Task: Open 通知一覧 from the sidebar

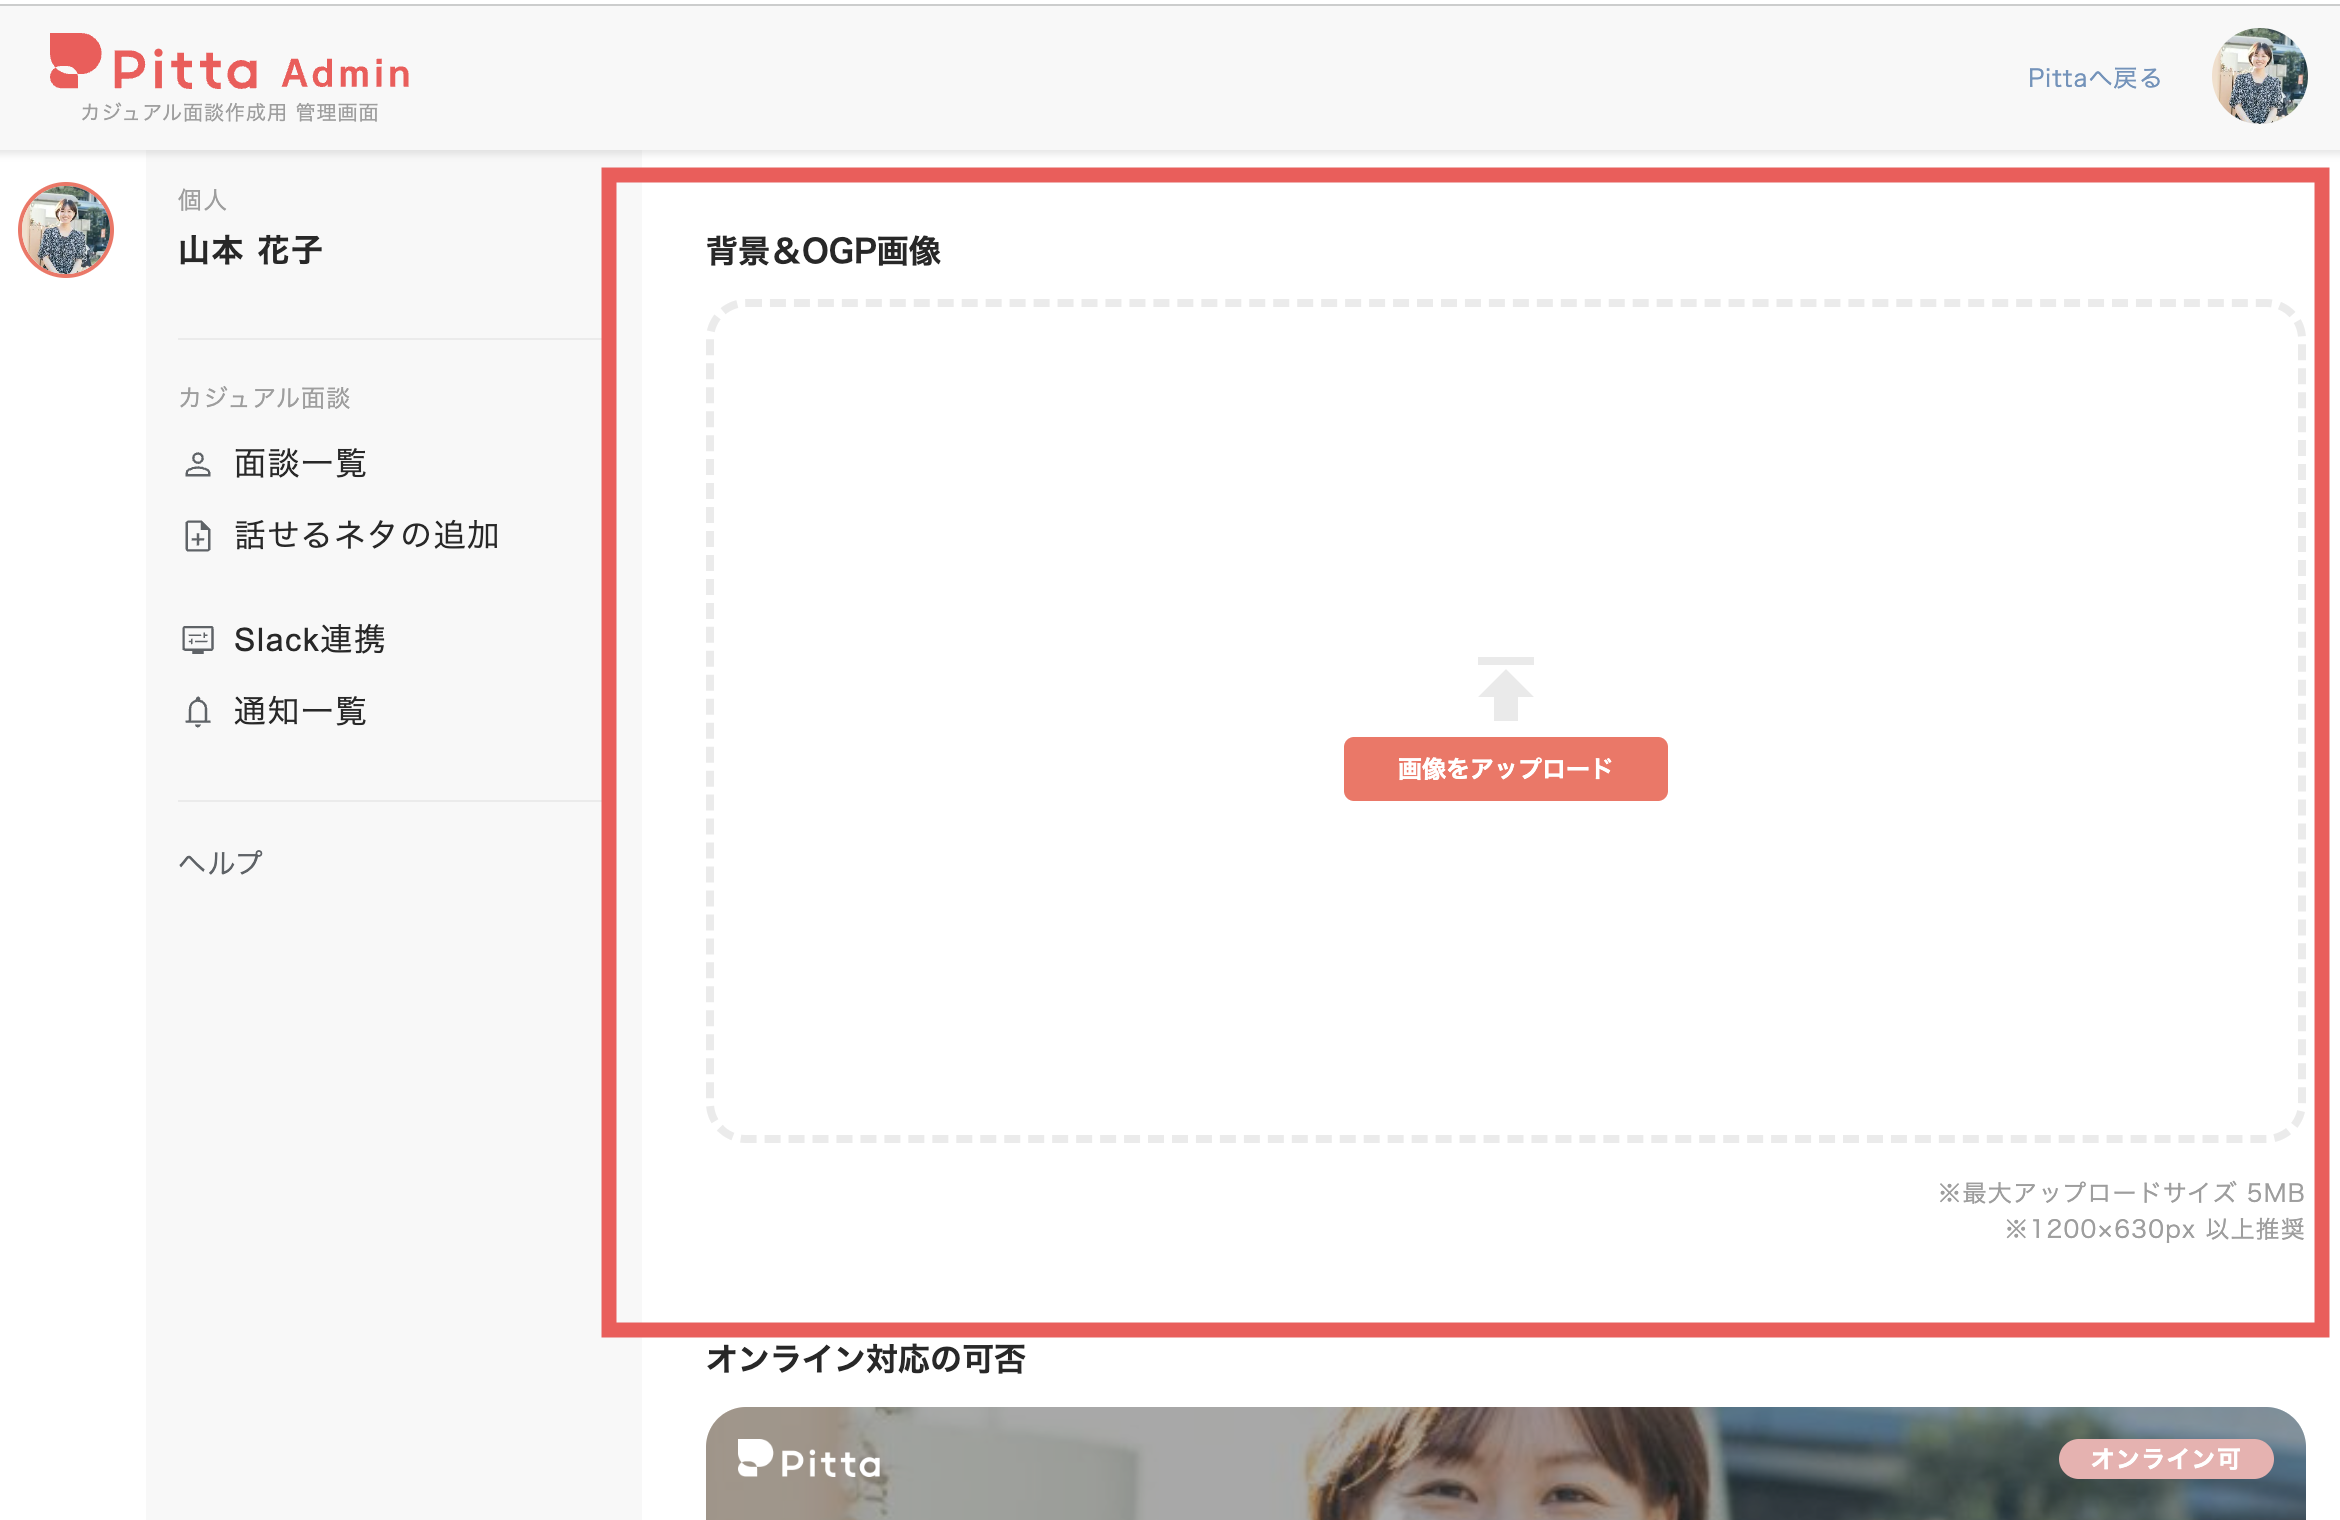Action: (x=300, y=711)
